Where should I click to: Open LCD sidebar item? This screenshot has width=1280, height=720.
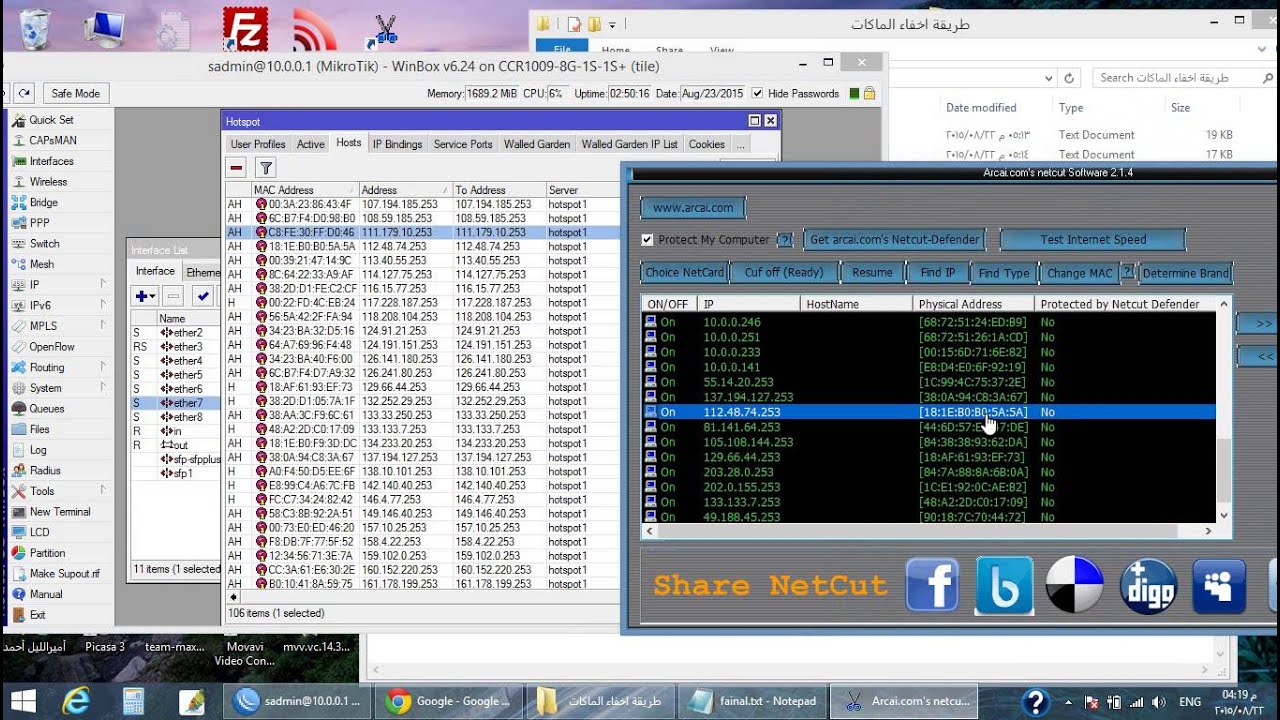point(39,532)
